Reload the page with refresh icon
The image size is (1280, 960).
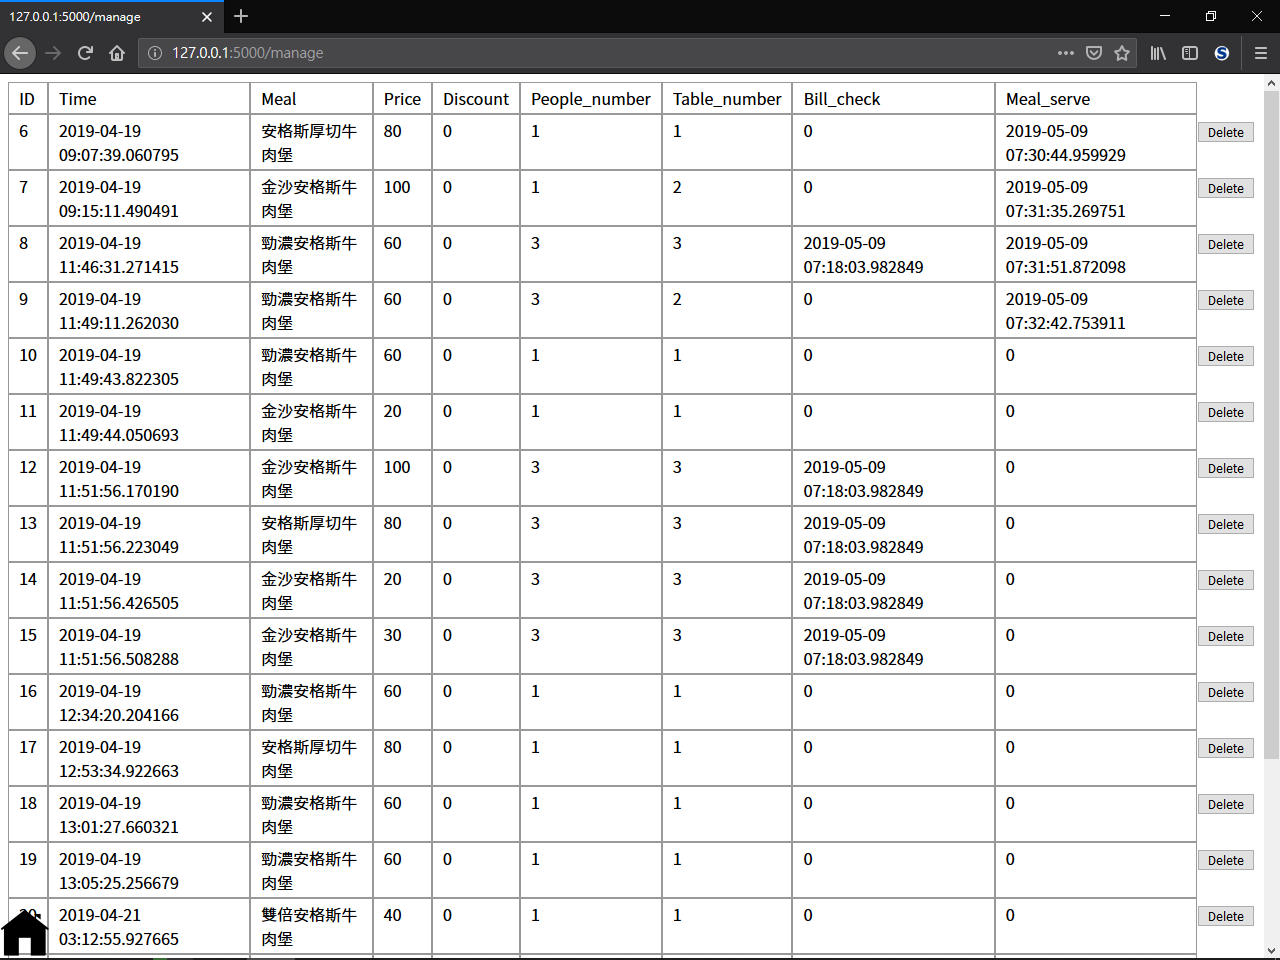[85, 53]
